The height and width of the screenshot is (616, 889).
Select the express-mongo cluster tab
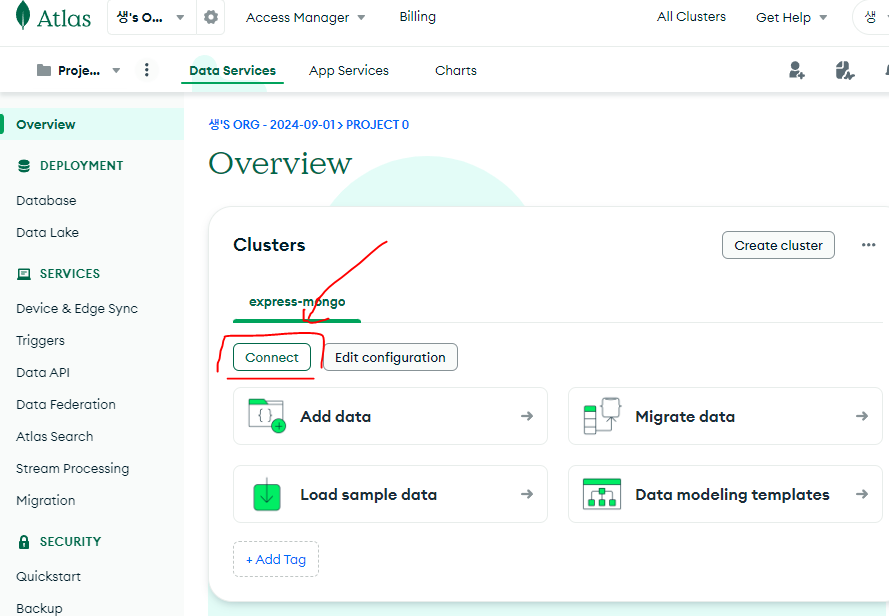297,302
